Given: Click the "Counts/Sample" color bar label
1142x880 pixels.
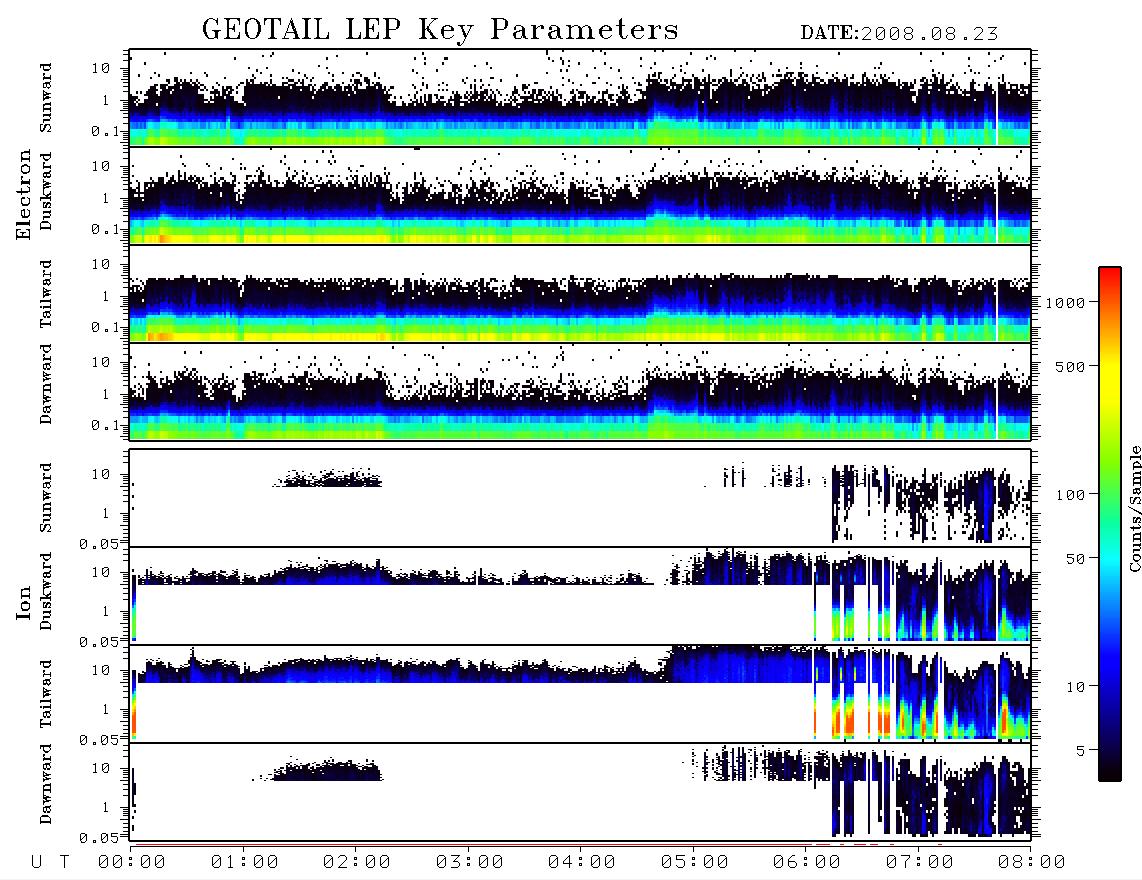Looking at the screenshot, I should 1134,508.
